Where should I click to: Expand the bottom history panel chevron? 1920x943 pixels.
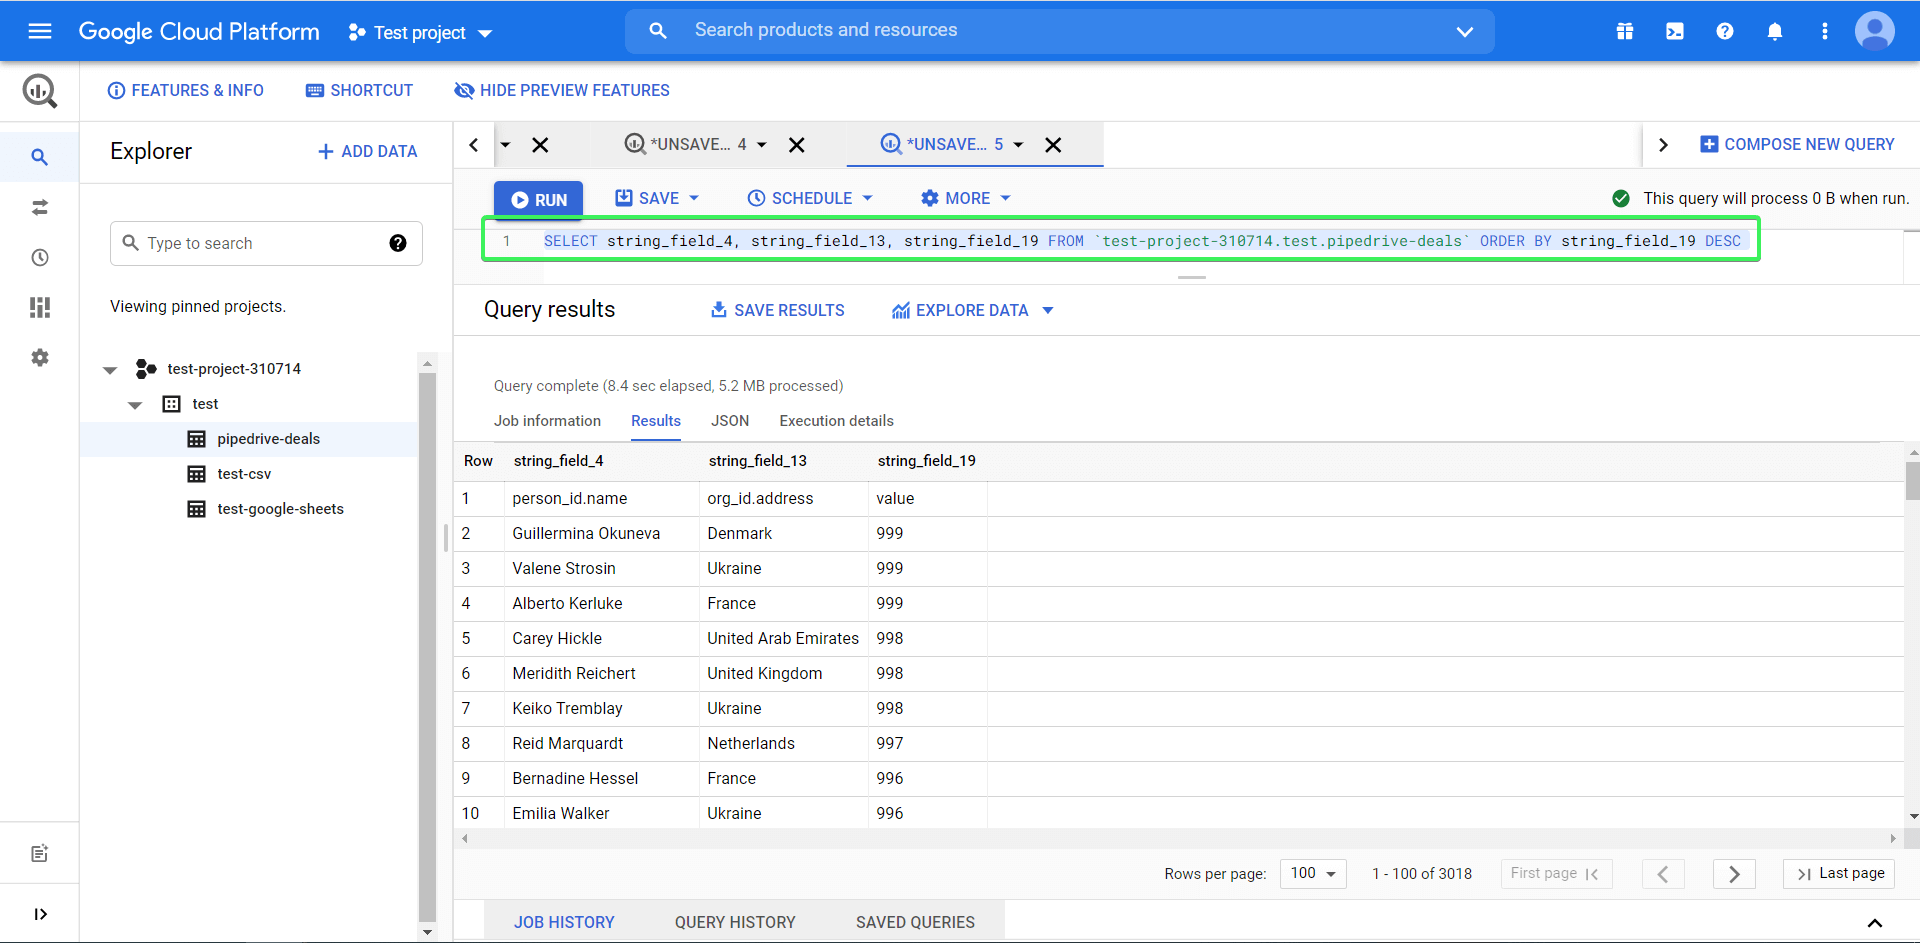tap(1875, 922)
